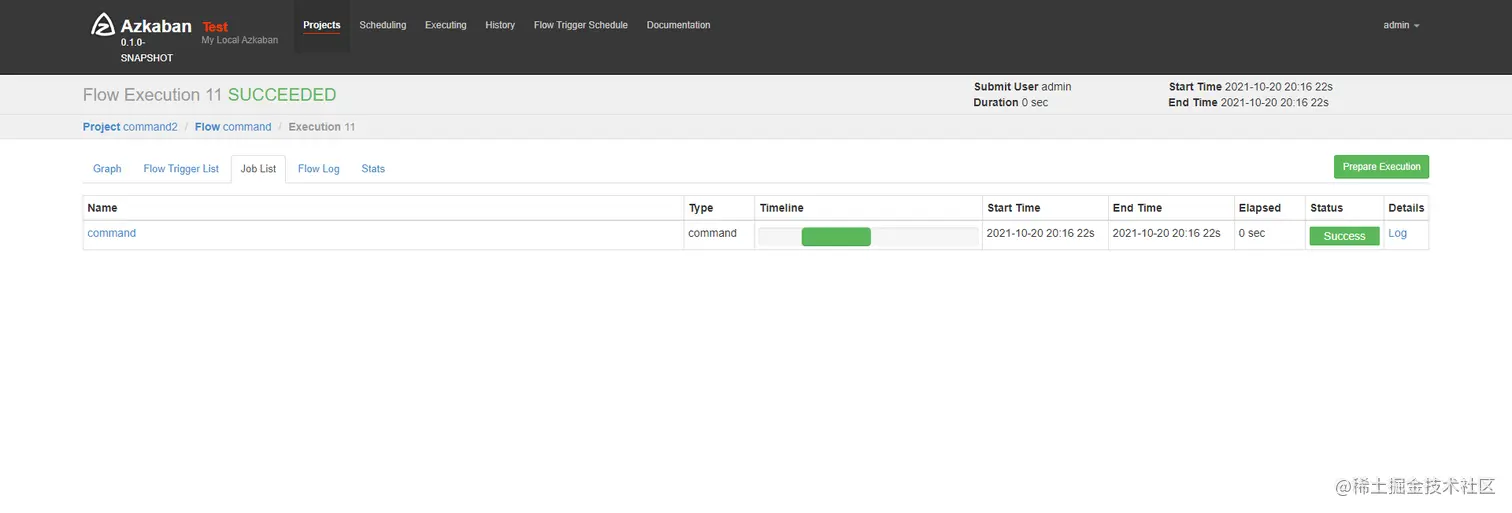Click the green timeline progress bar
Viewport: 1512px width, 513px height.
click(x=836, y=237)
